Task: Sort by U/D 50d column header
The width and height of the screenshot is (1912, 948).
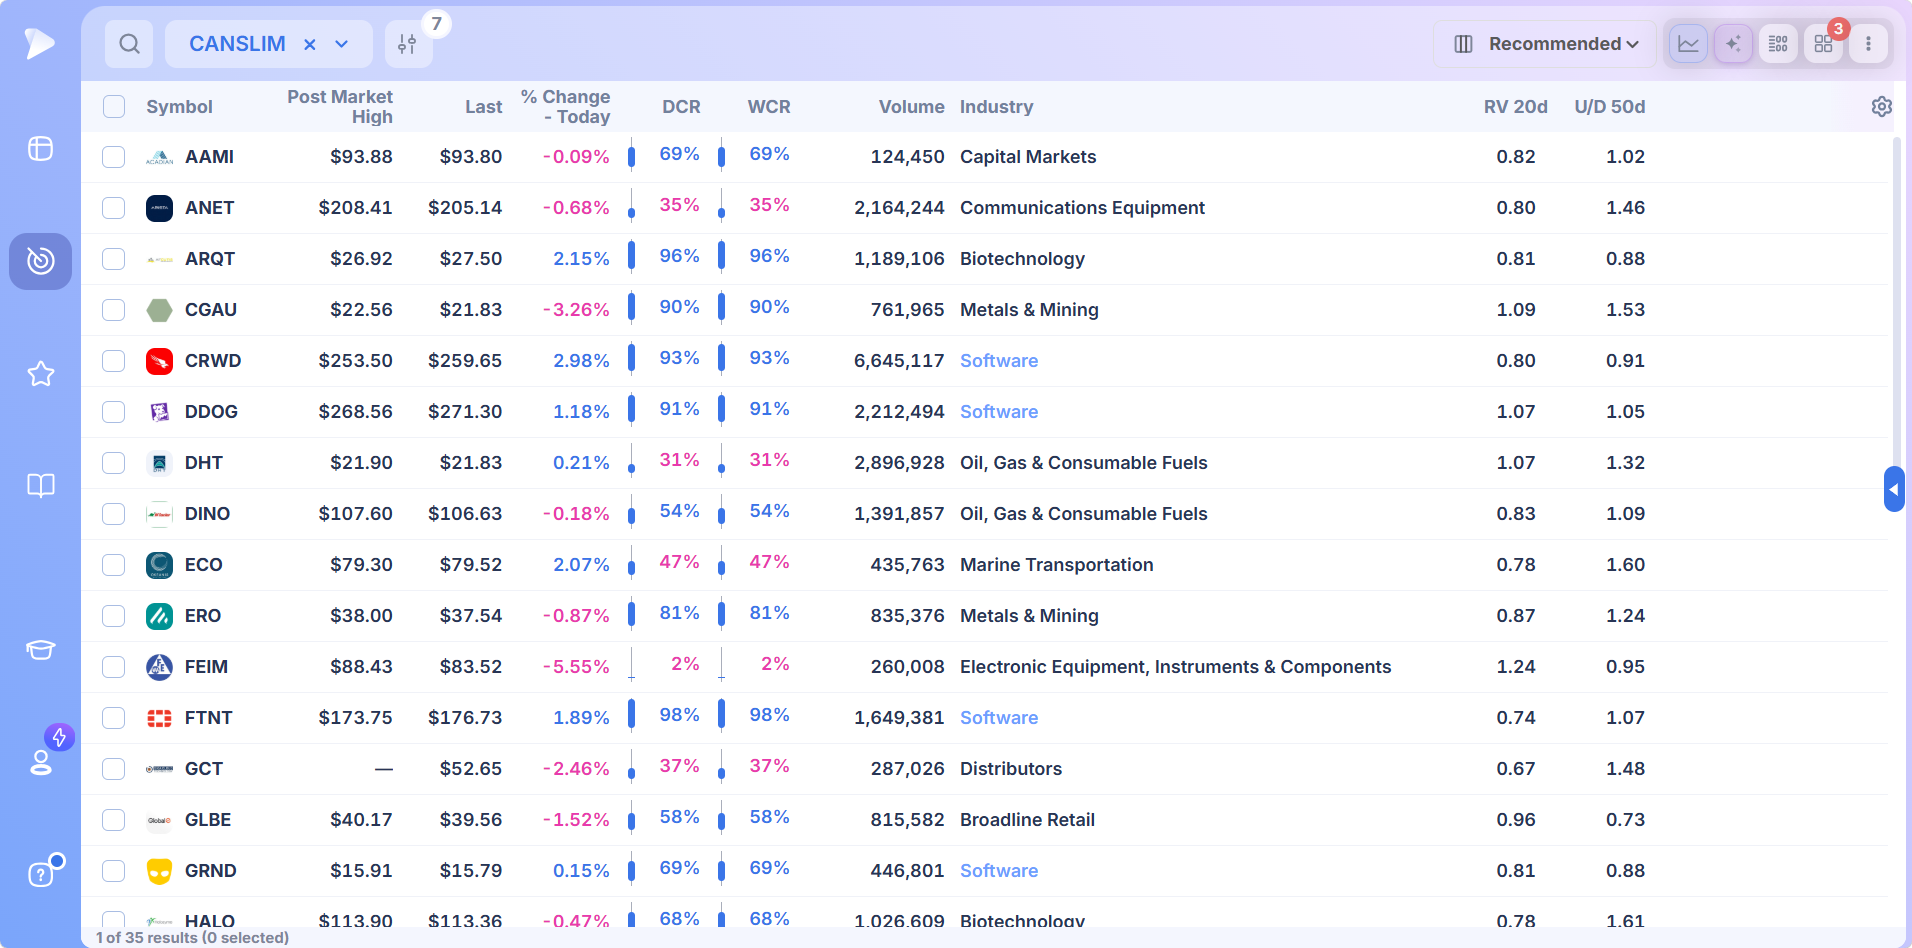Action: tap(1609, 107)
